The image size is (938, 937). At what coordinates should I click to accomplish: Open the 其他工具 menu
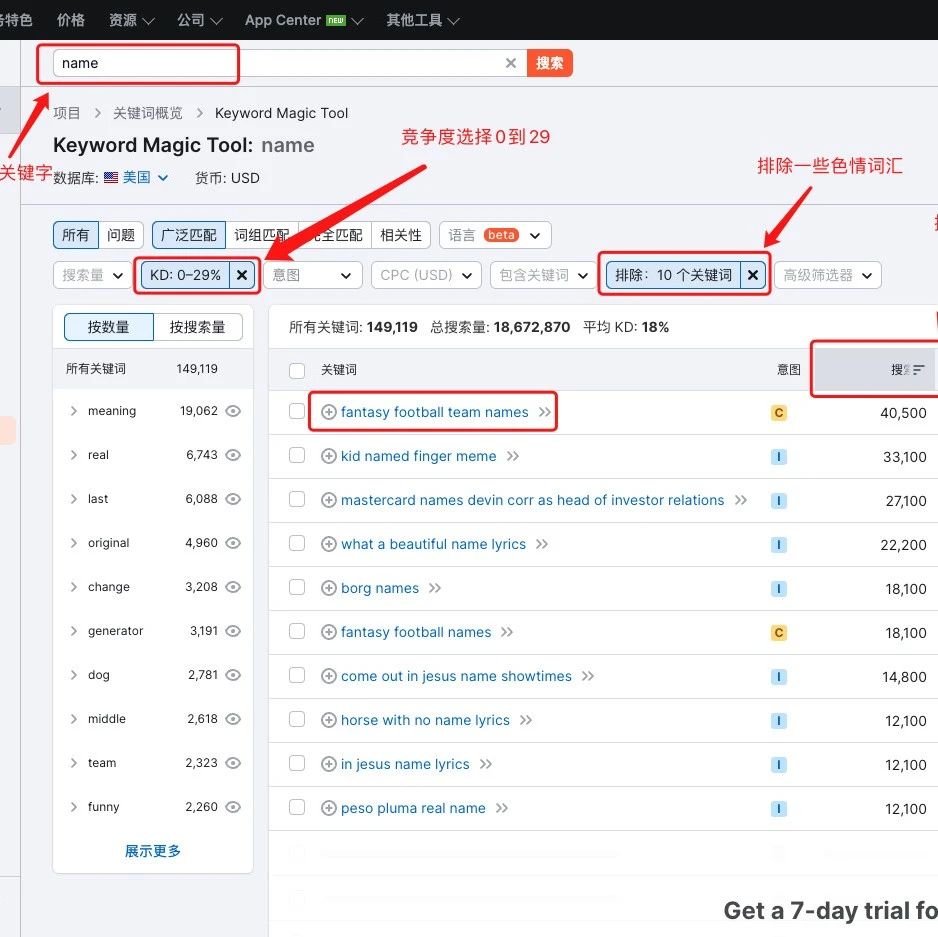click(422, 20)
